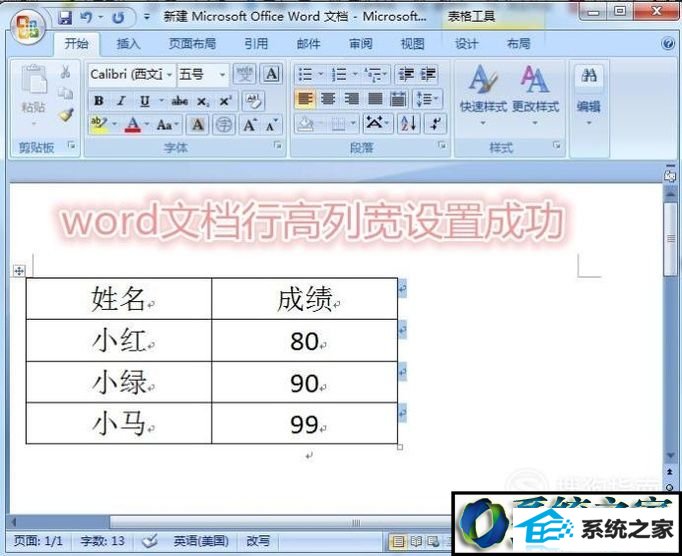Click the table cell containing 小红
This screenshot has height=556, width=682.
(x=119, y=340)
